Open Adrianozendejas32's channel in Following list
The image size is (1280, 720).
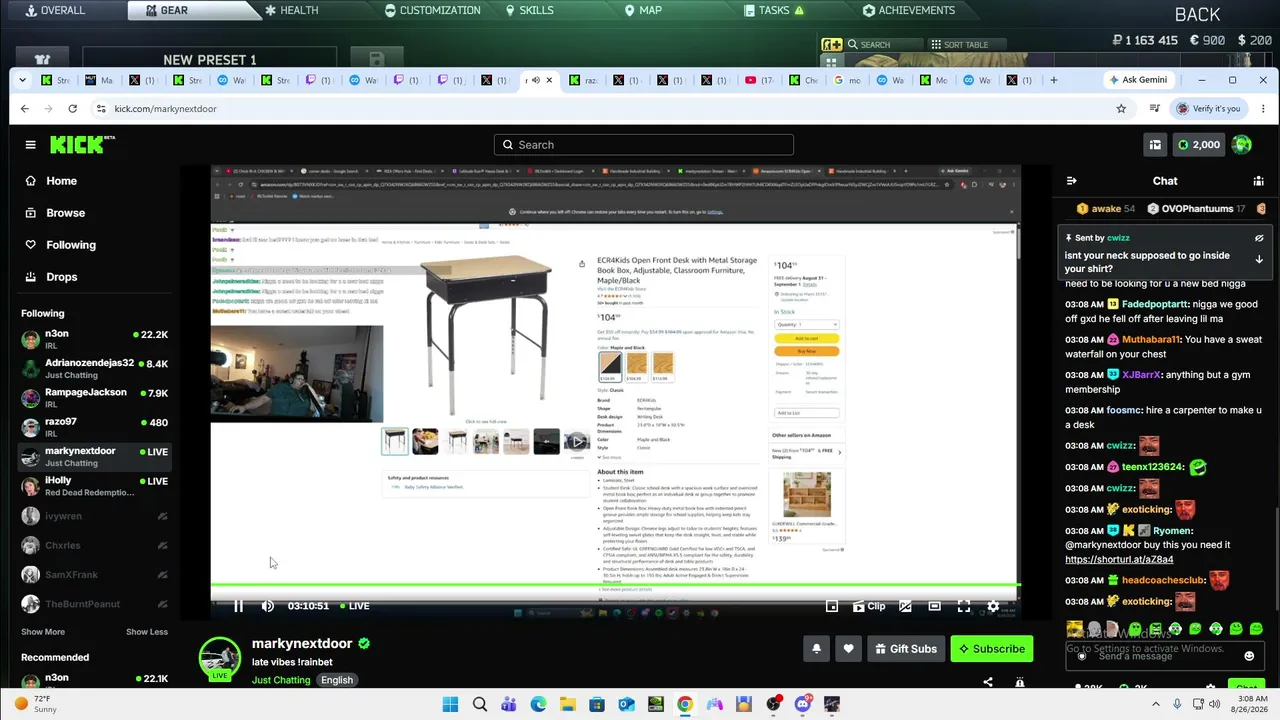94,369
